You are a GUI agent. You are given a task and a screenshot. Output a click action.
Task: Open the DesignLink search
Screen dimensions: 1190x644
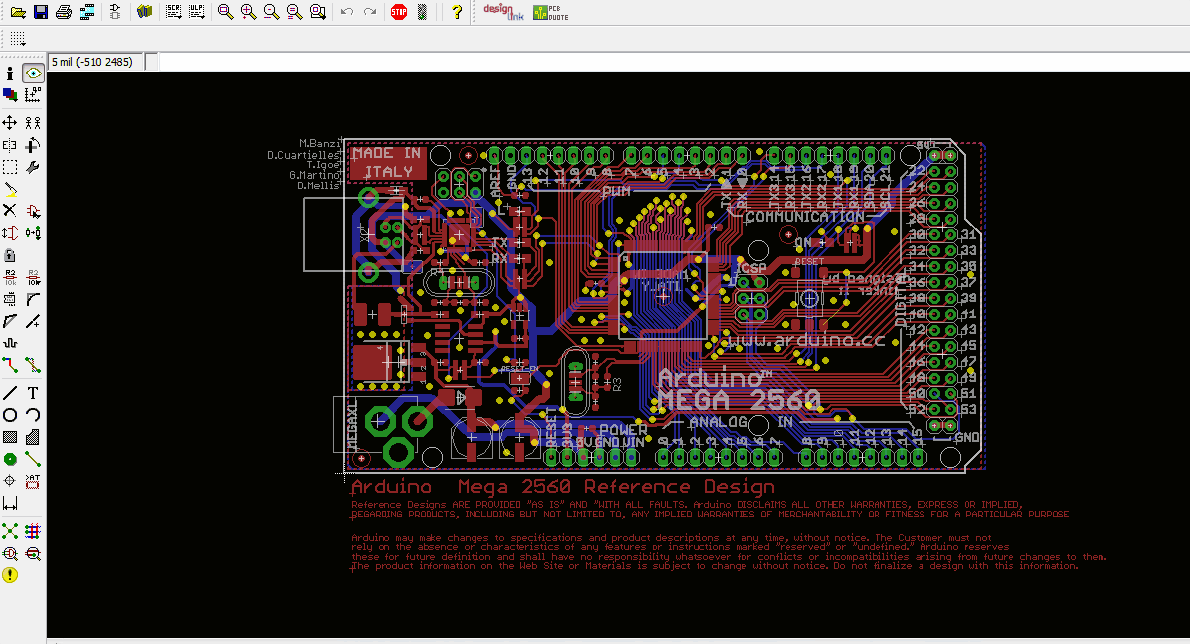(x=502, y=12)
